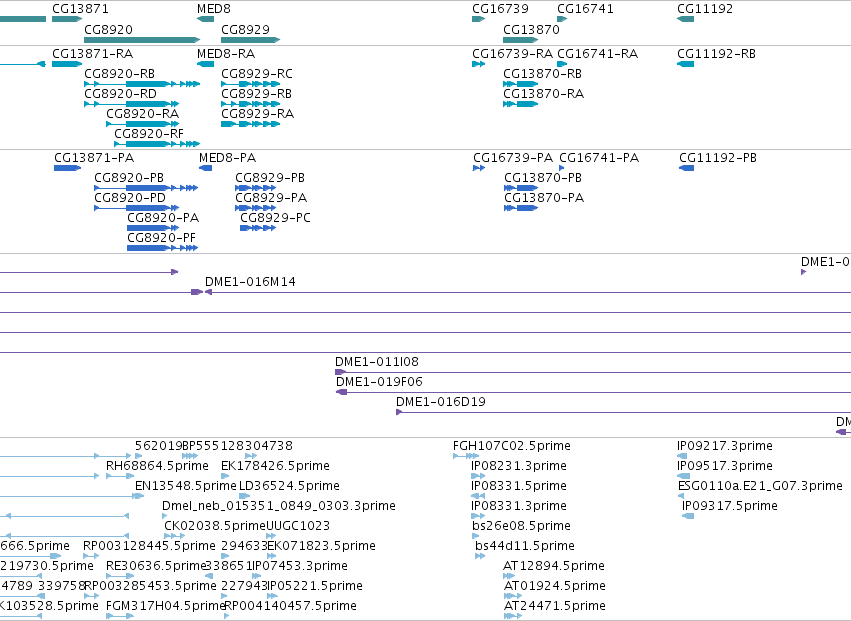This screenshot has width=851, height=621.
Task: Click the CG11192 gene label
Action: (x=705, y=9)
